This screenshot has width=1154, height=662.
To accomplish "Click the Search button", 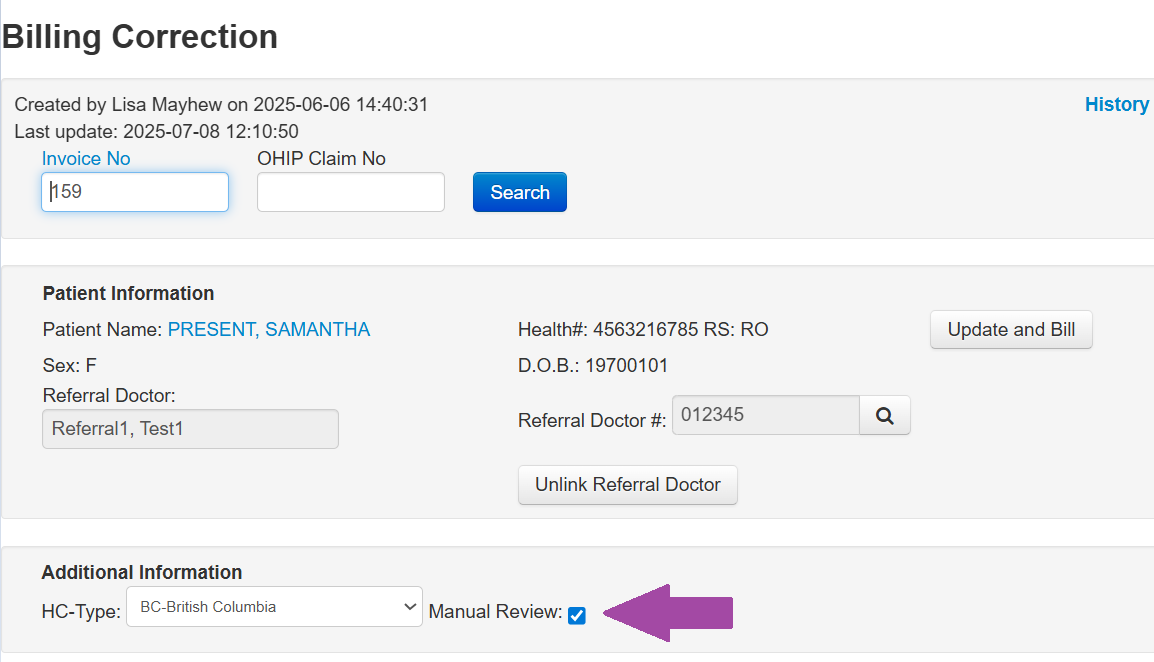I will (x=519, y=191).
